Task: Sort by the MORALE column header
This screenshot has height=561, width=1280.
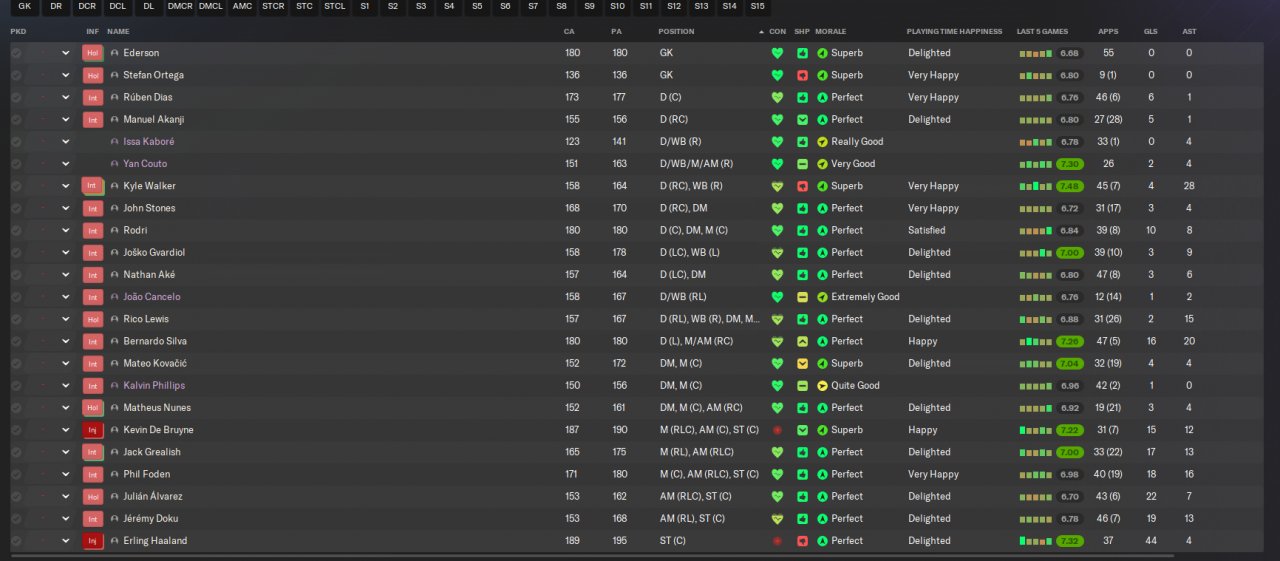Action: pos(830,31)
